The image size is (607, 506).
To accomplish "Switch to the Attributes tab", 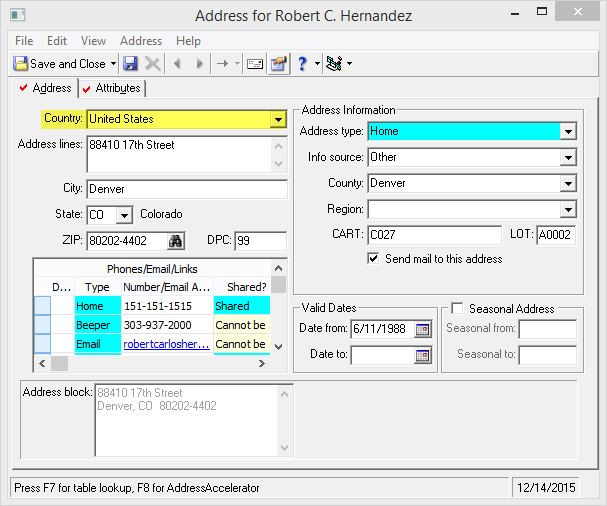I will [x=112, y=88].
